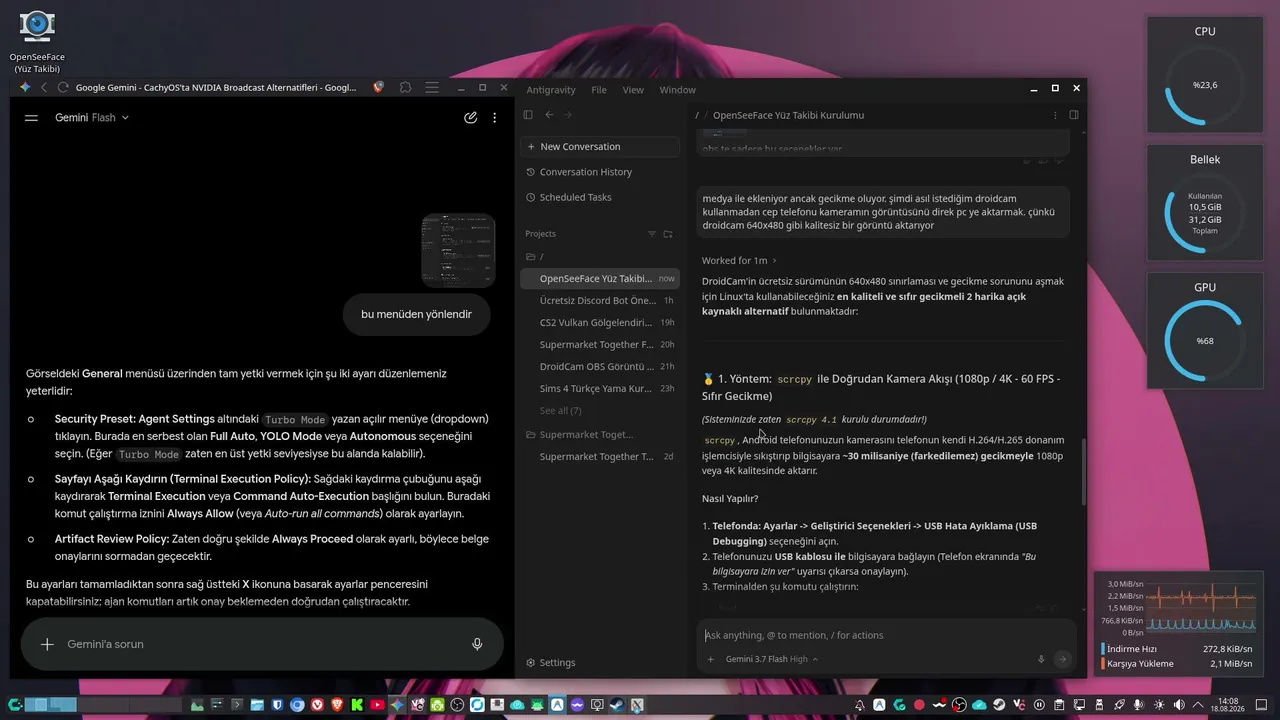This screenshot has width=1280, height=720.
Task: Open the Gemini 3.7 Flash model dropdown
Action: click(772, 659)
